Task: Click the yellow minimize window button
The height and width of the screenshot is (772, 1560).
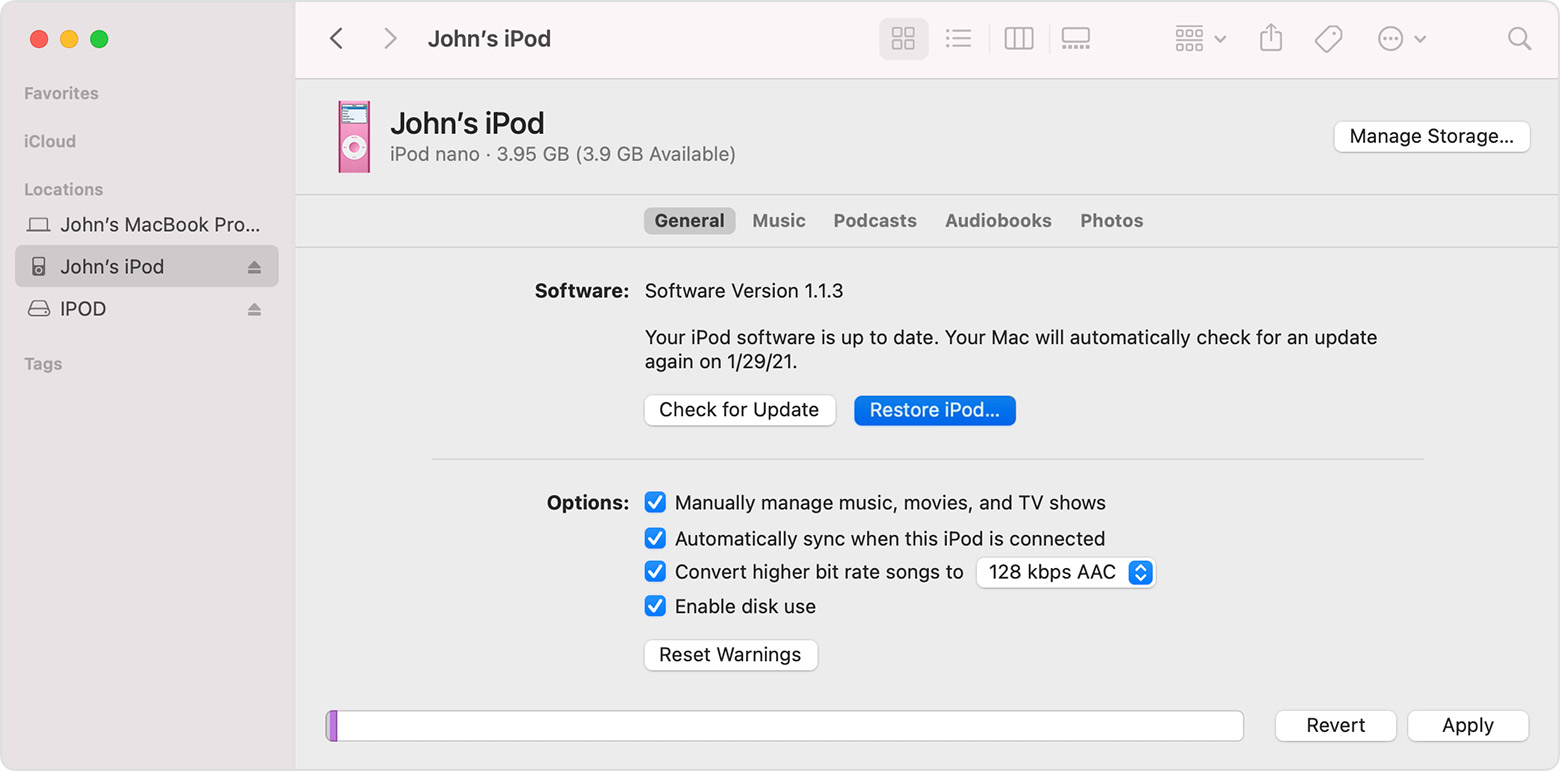Action: pos(69,39)
